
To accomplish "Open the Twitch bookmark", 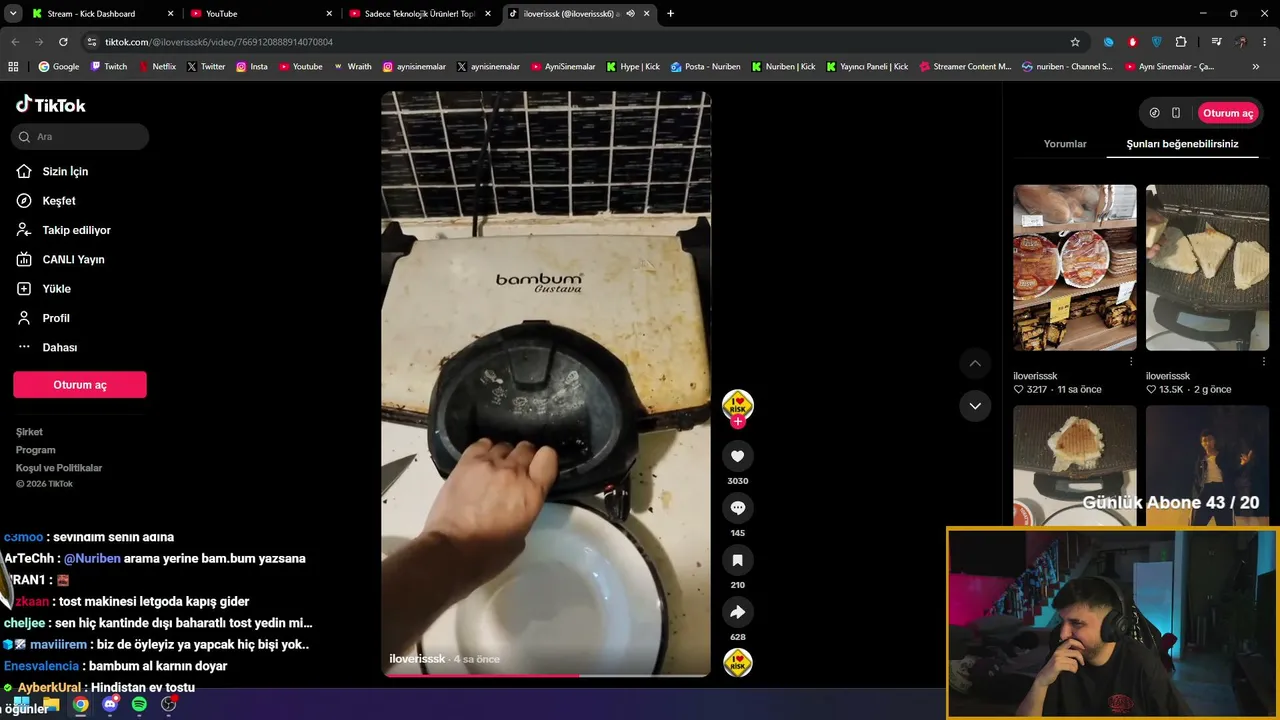I will pos(109,67).
